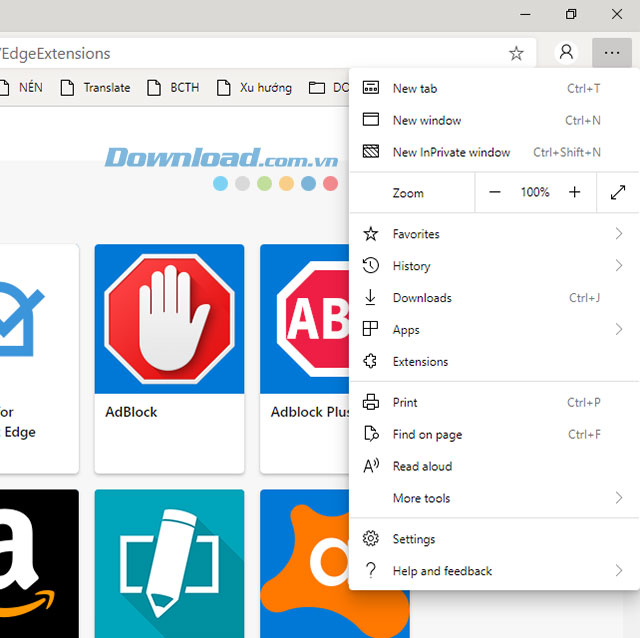Viewport: 640px width, 638px height.
Task: Click the Find on page icon
Action: point(371,434)
